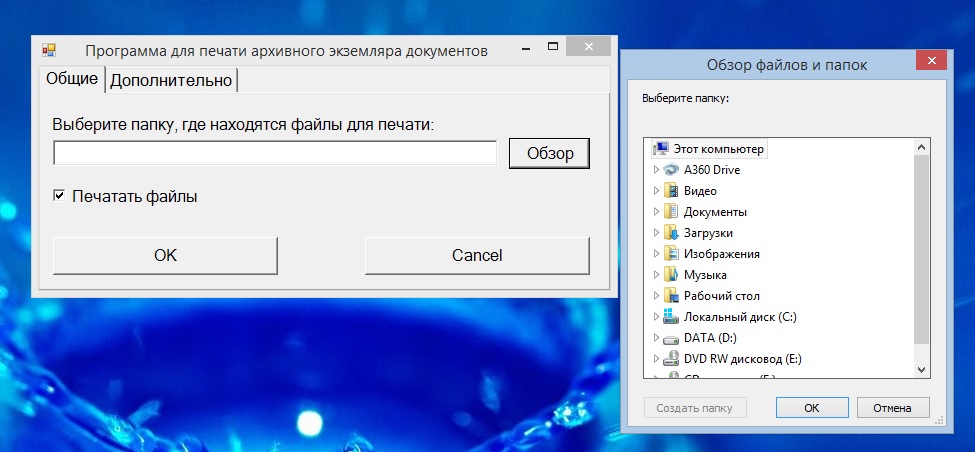Expand the Рабочий стол tree node
Image resolution: width=975 pixels, height=452 pixels.
tap(656, 296)
